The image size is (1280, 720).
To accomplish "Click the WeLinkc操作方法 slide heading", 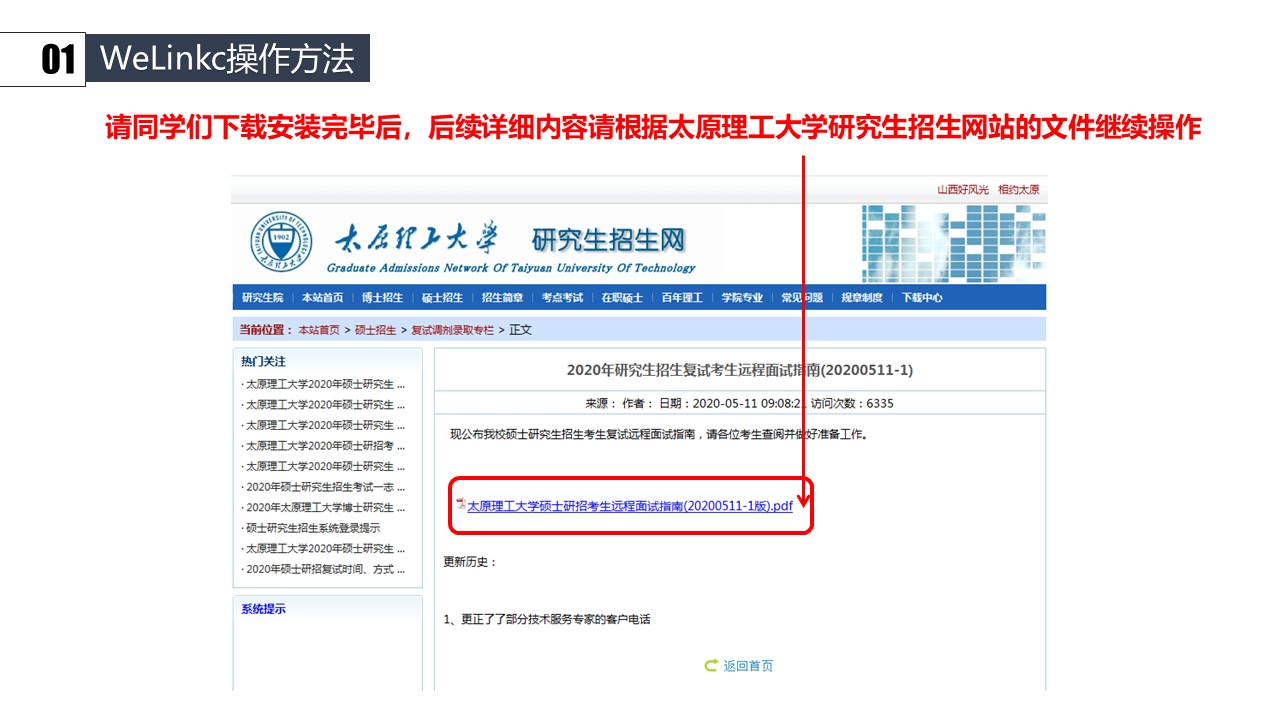I will point(228,59).
